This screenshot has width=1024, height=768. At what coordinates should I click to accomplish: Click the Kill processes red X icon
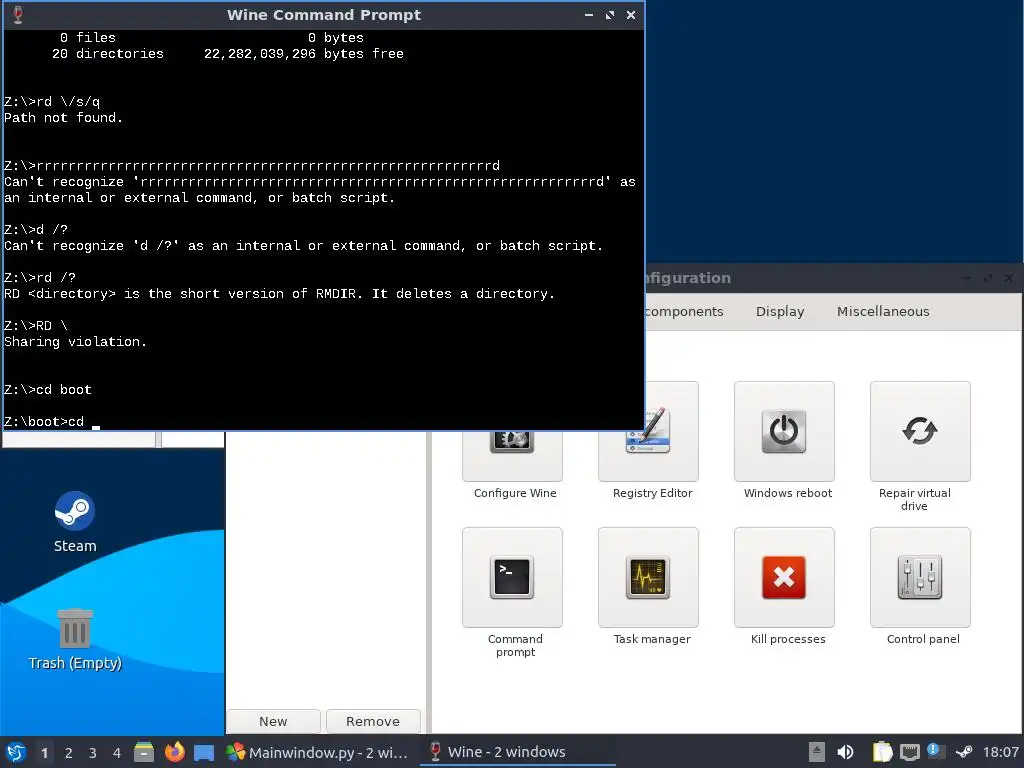(x=784, y=577)
